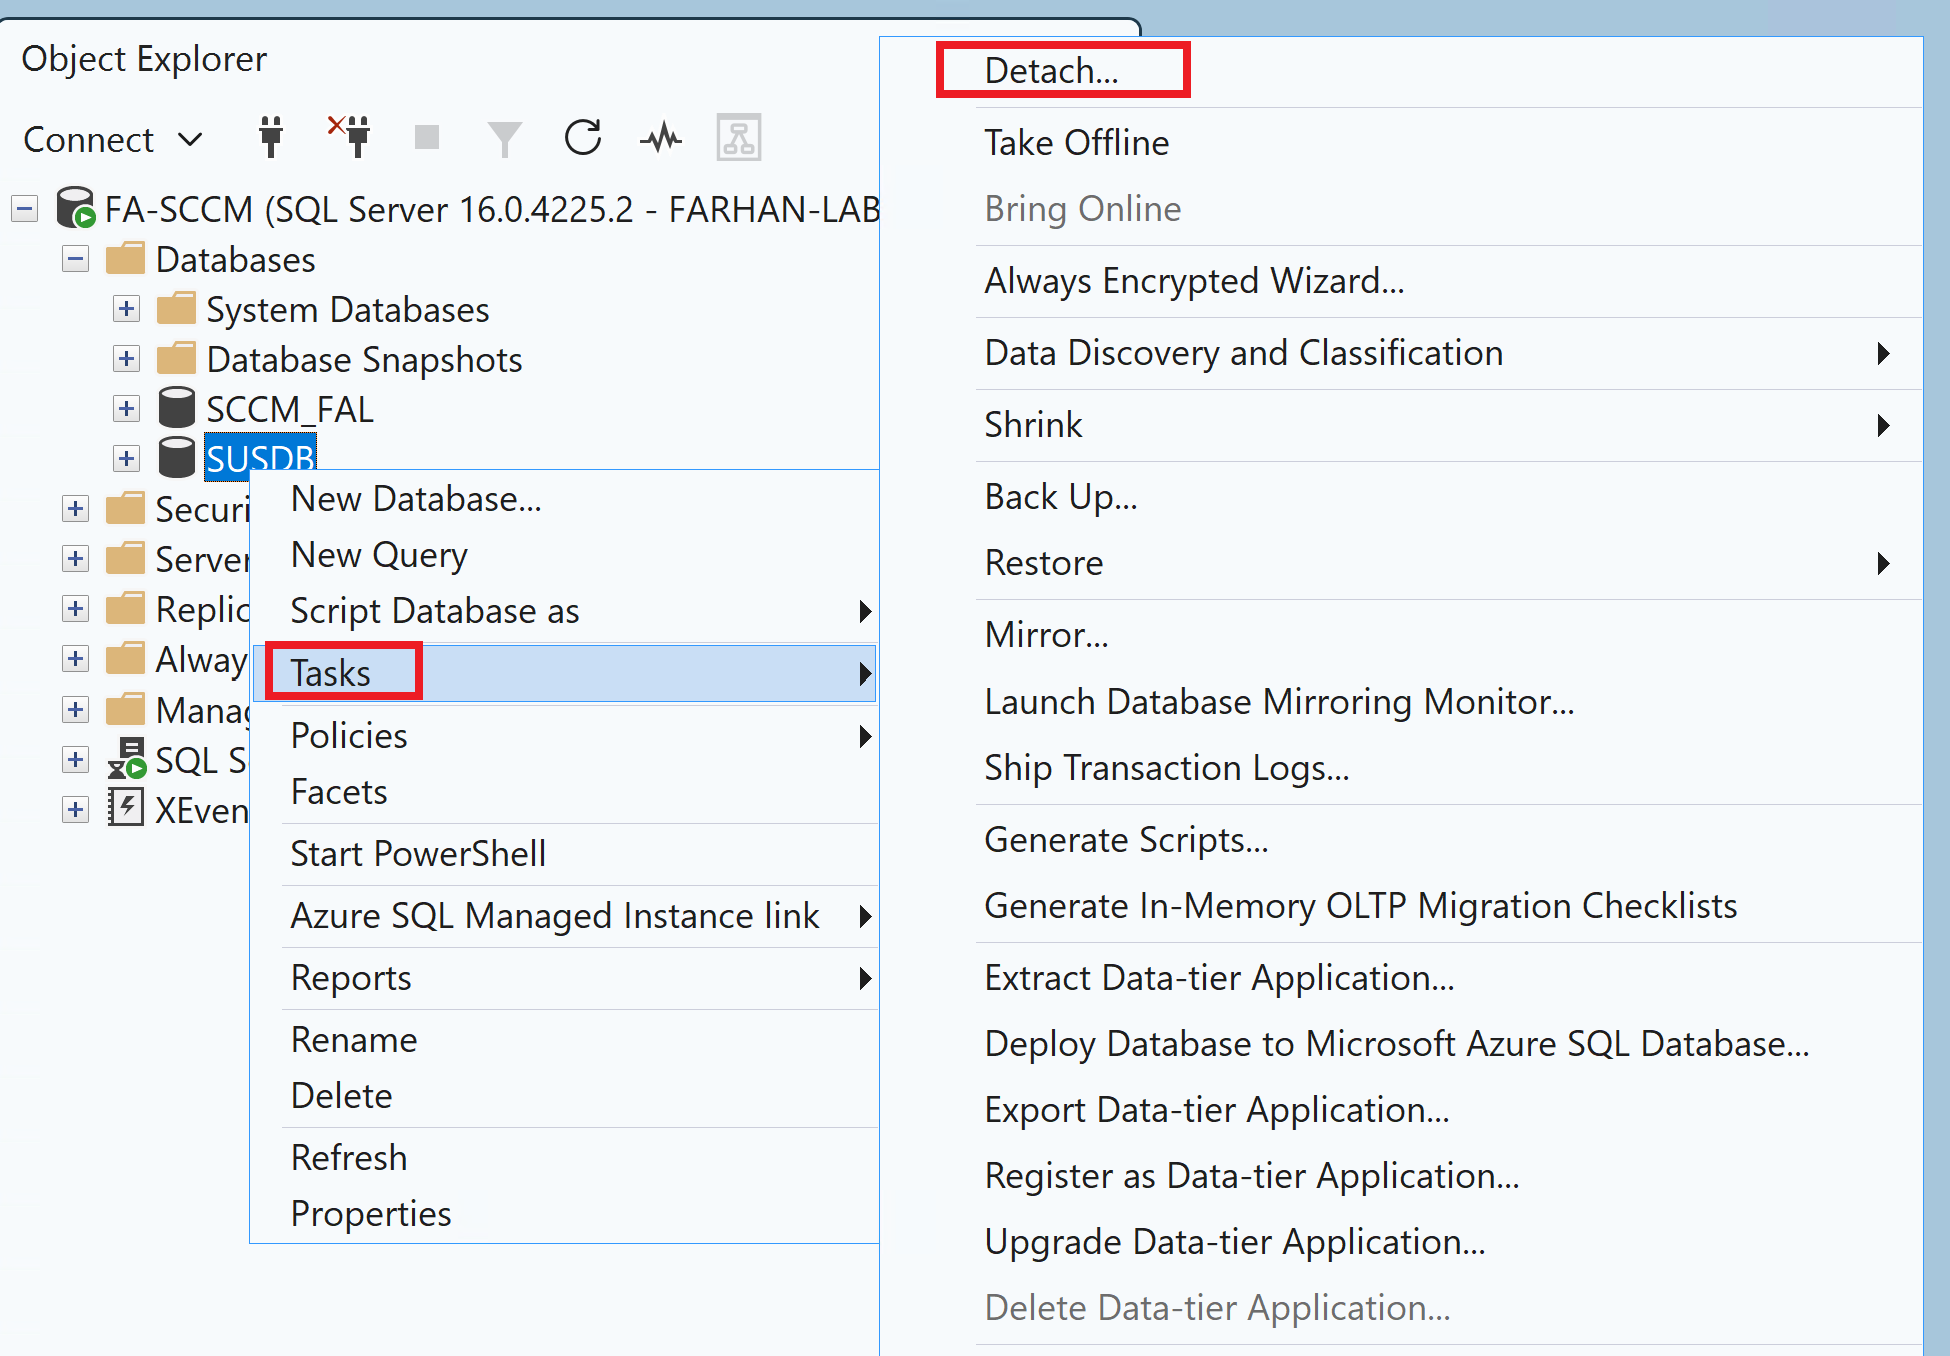
Task: Expand the System Databases folder node
Action: tap(126, 308)
